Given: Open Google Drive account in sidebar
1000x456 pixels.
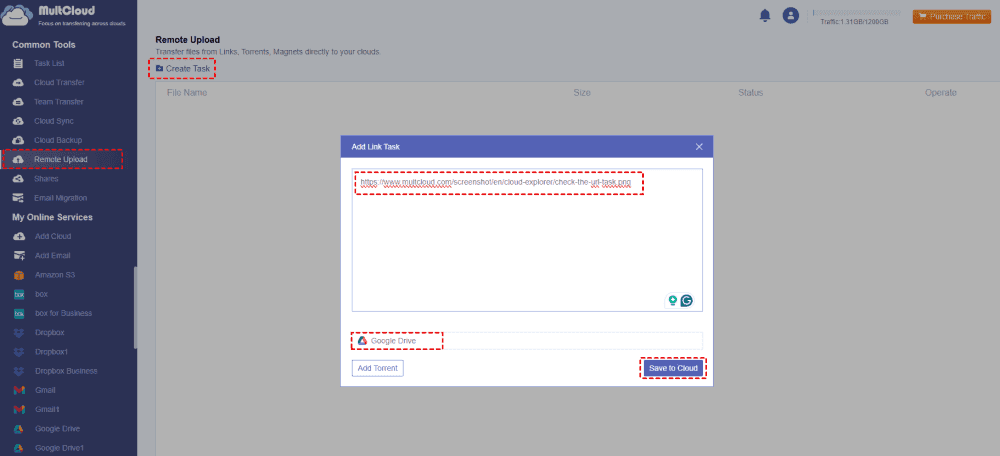Looking at the screenshot, I should pos(57,429).
